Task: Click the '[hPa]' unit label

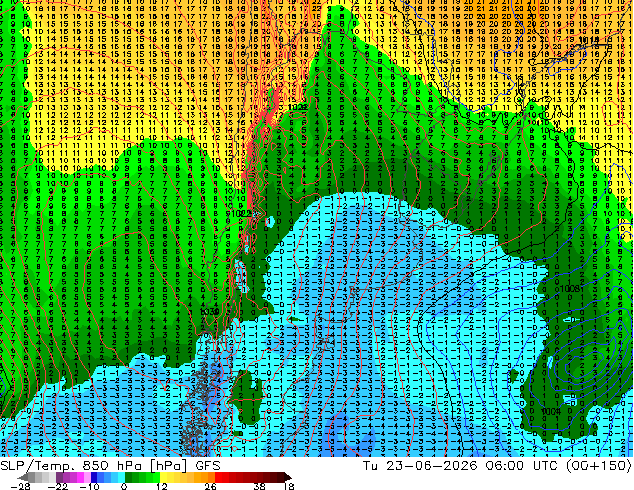Action: (169, 466)
